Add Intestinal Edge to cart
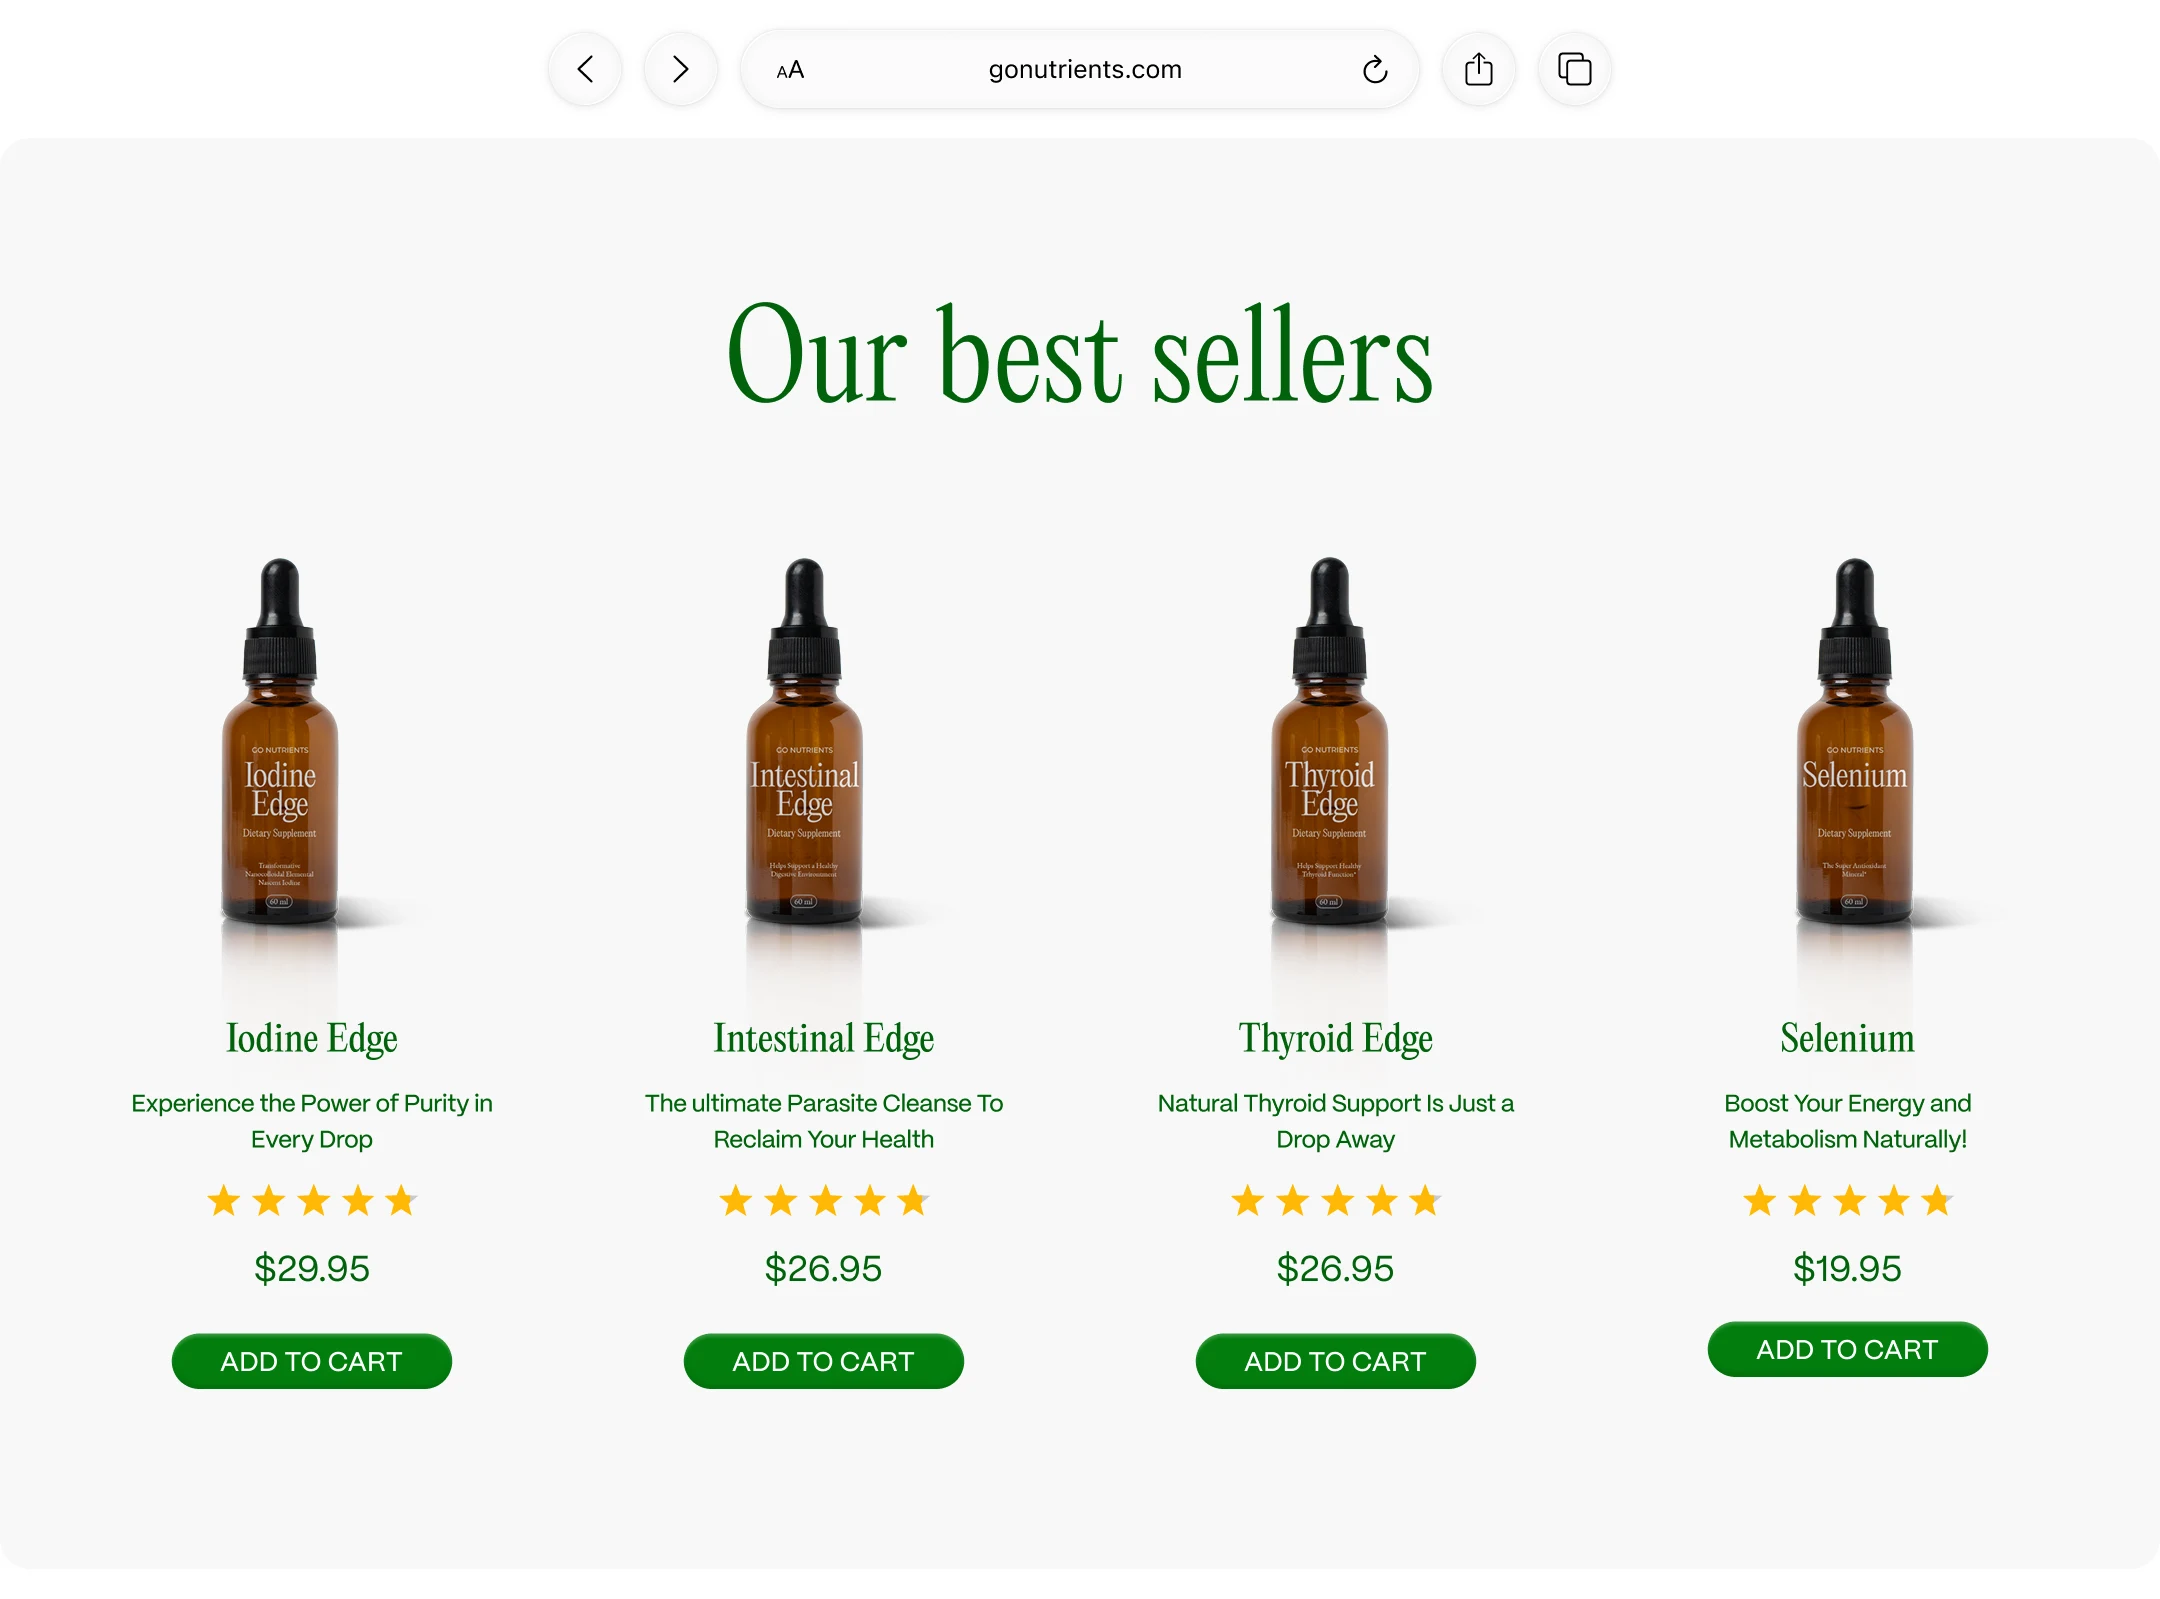This screenshot has width=2160, height=1599. (823, 1361)
